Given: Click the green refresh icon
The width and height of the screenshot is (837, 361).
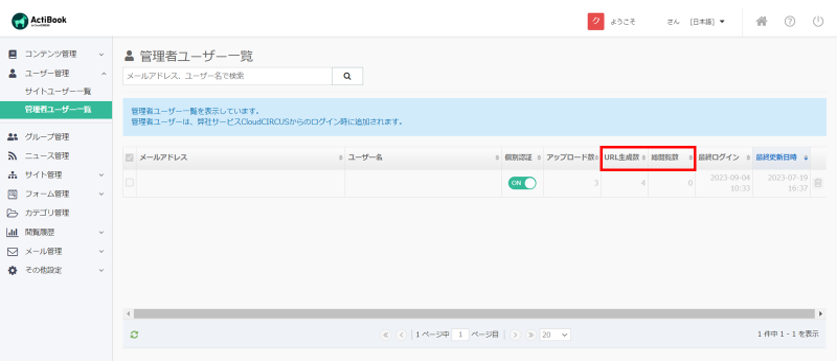Looking at the screenshot, I should click(135, 335).
